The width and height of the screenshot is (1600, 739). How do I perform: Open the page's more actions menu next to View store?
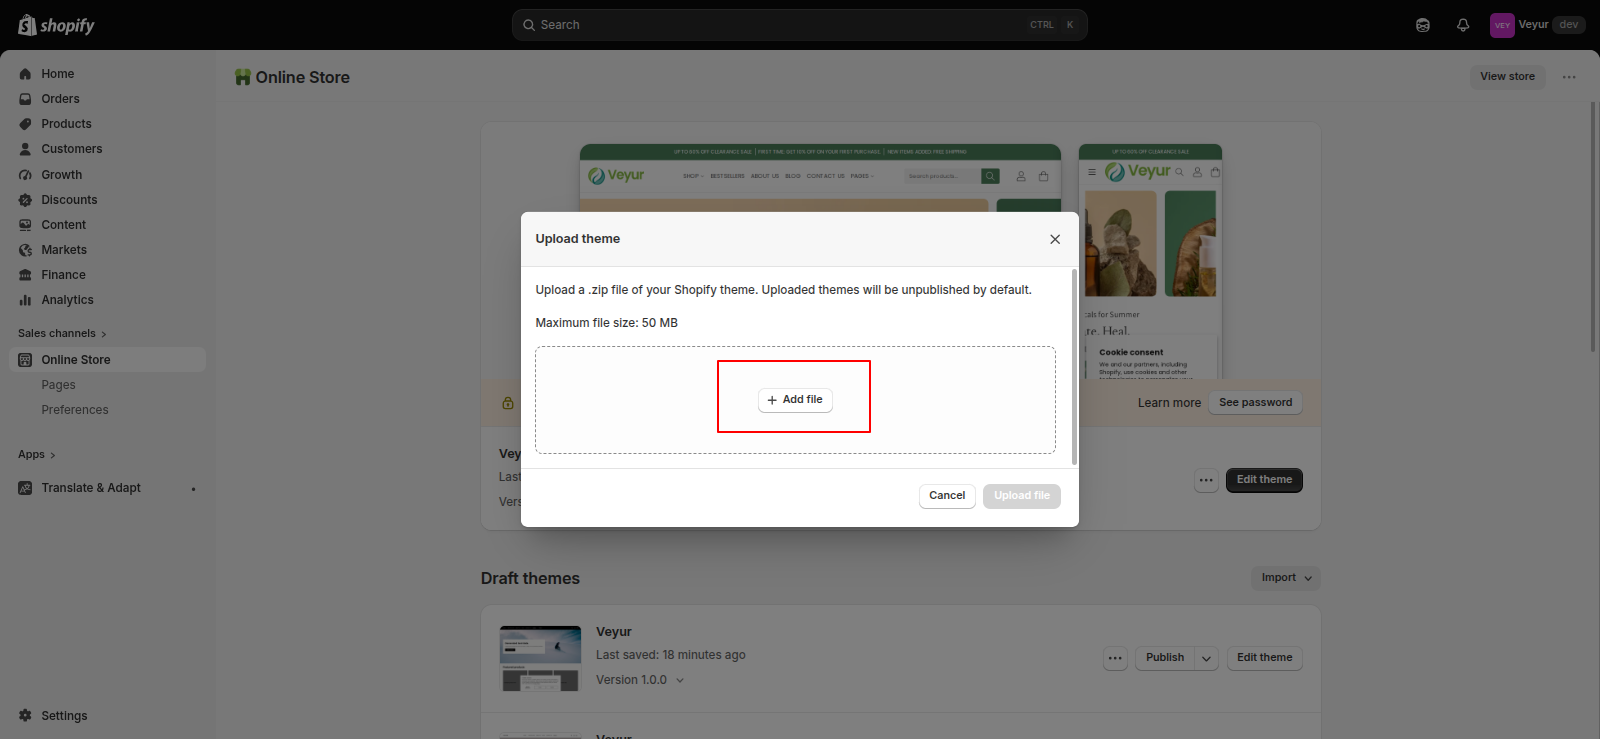pos(1569,77)
